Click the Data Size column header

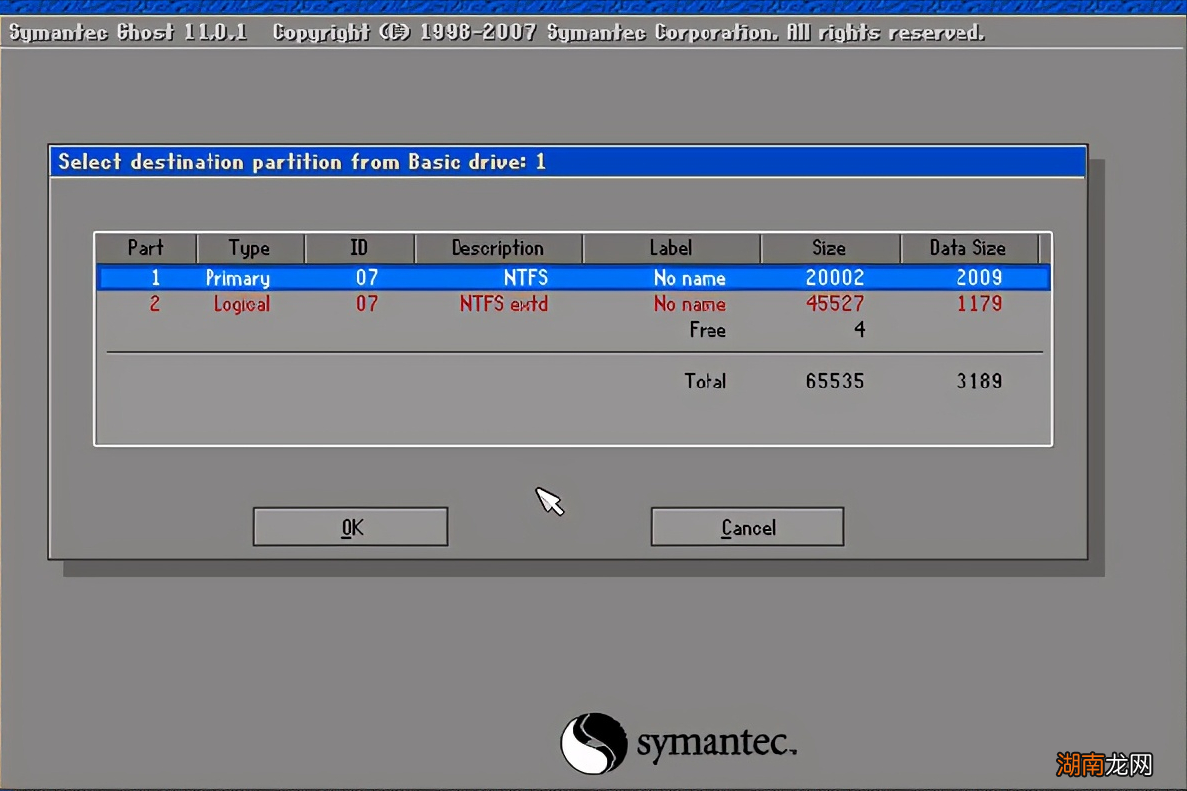click(x=967, y=248)
